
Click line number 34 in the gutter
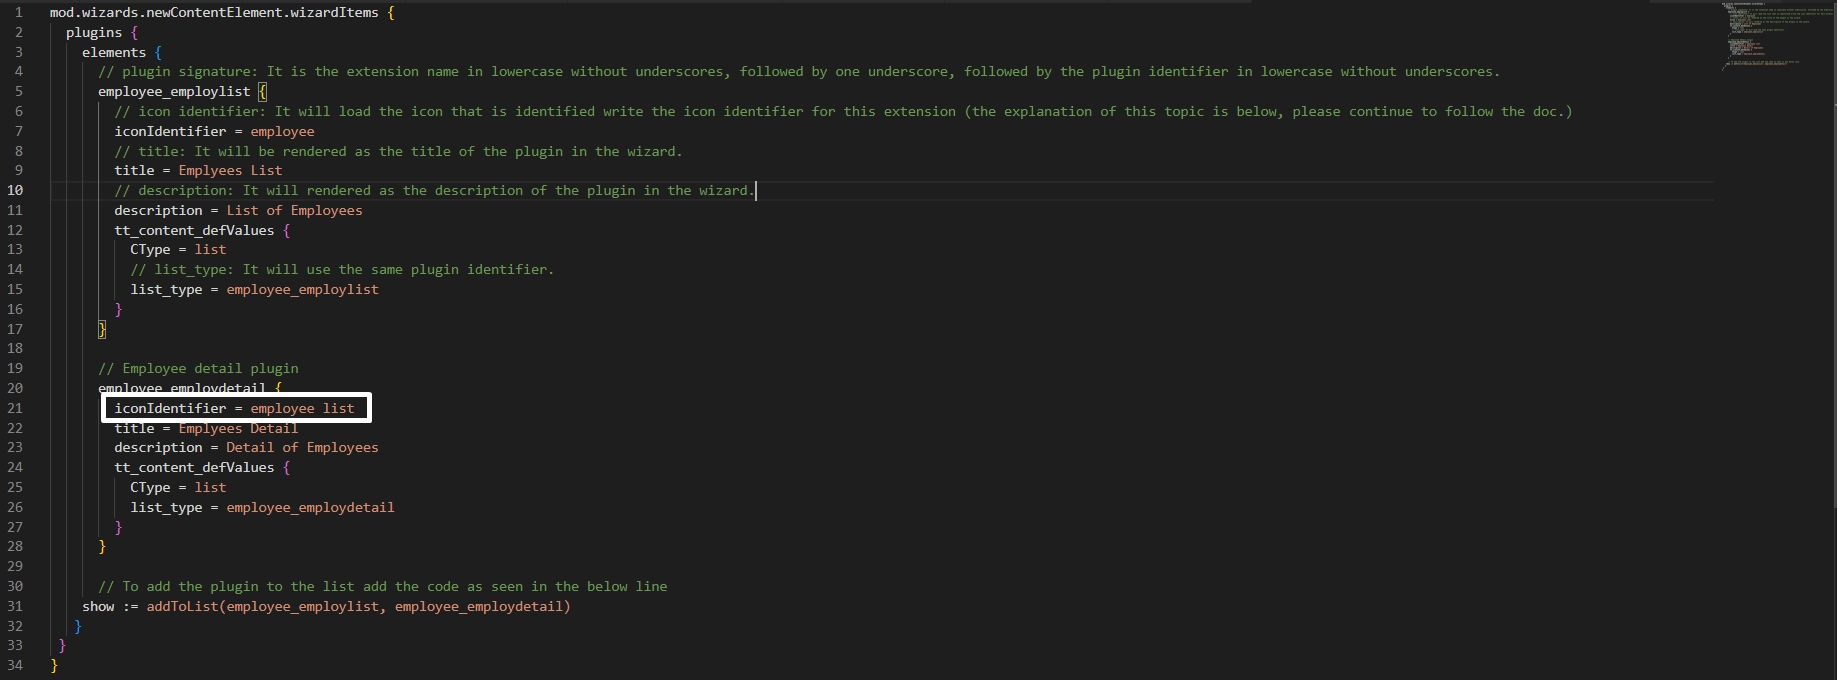tap(15, 665)
